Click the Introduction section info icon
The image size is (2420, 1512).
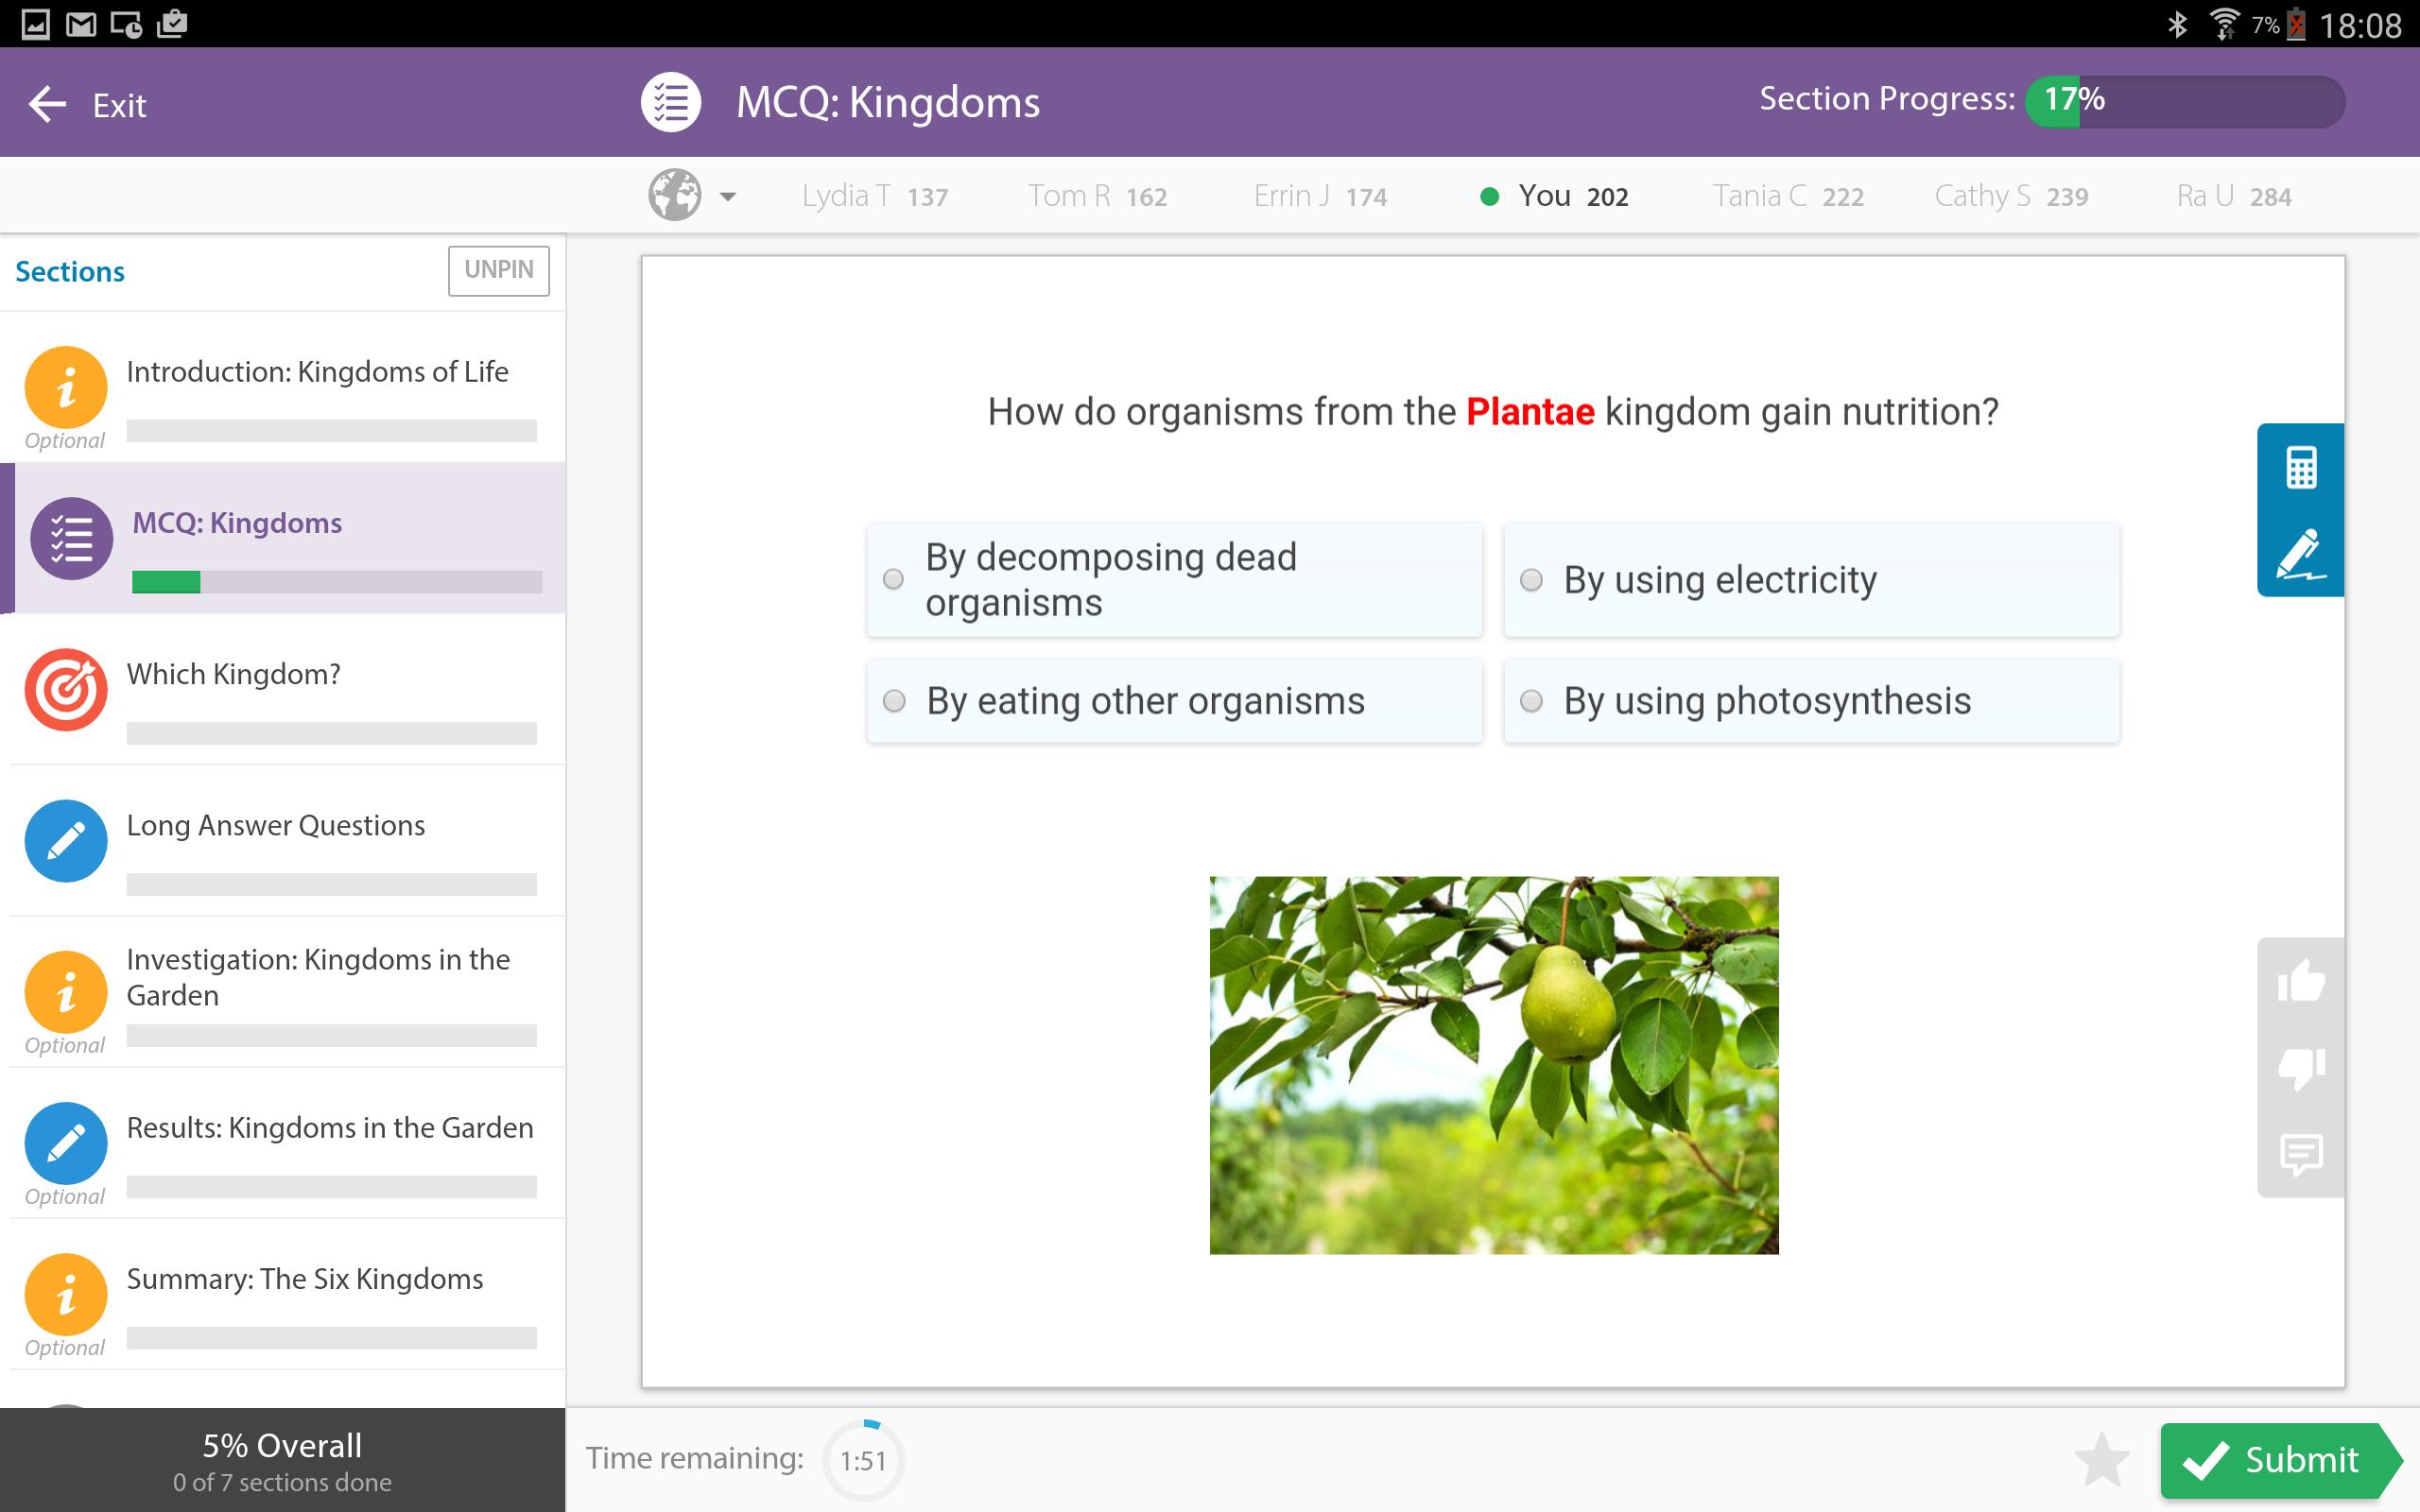[66, 388]
